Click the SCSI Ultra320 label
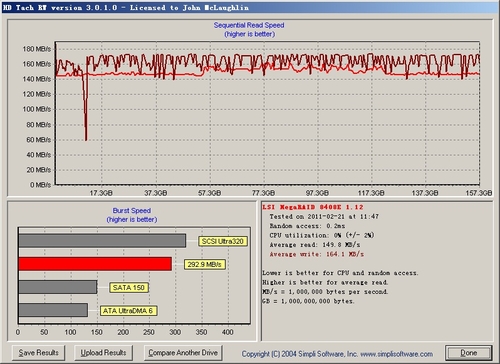The width and height of the screenshot is (500, 364). (x=223, y=241)
